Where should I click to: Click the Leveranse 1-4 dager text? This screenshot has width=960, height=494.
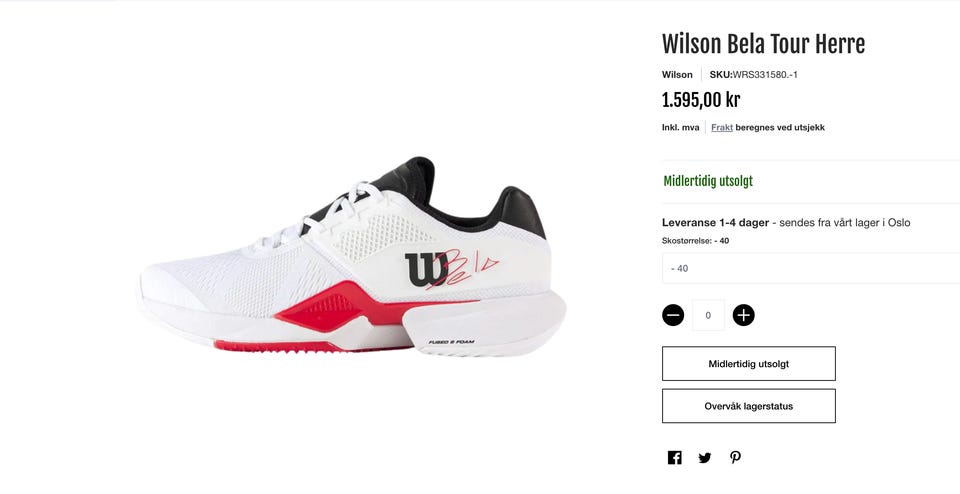pyautogui.click(x=715, y=223)
